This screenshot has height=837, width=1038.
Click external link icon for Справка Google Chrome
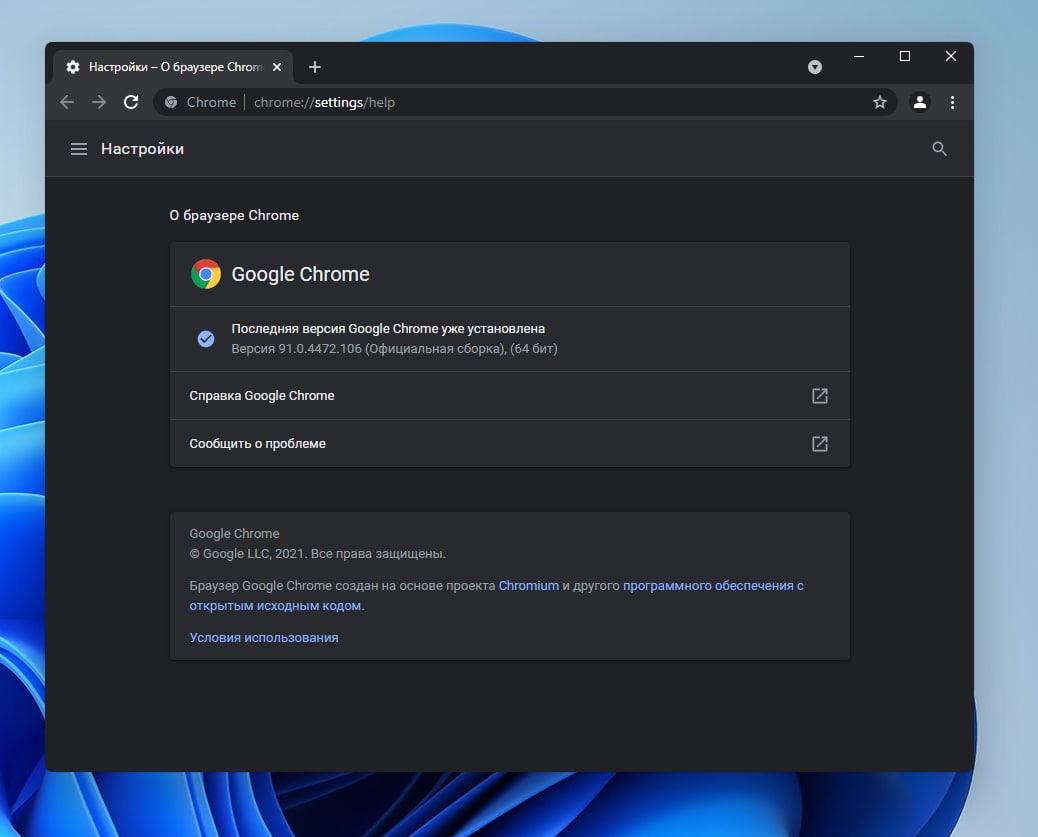[820, 396]
